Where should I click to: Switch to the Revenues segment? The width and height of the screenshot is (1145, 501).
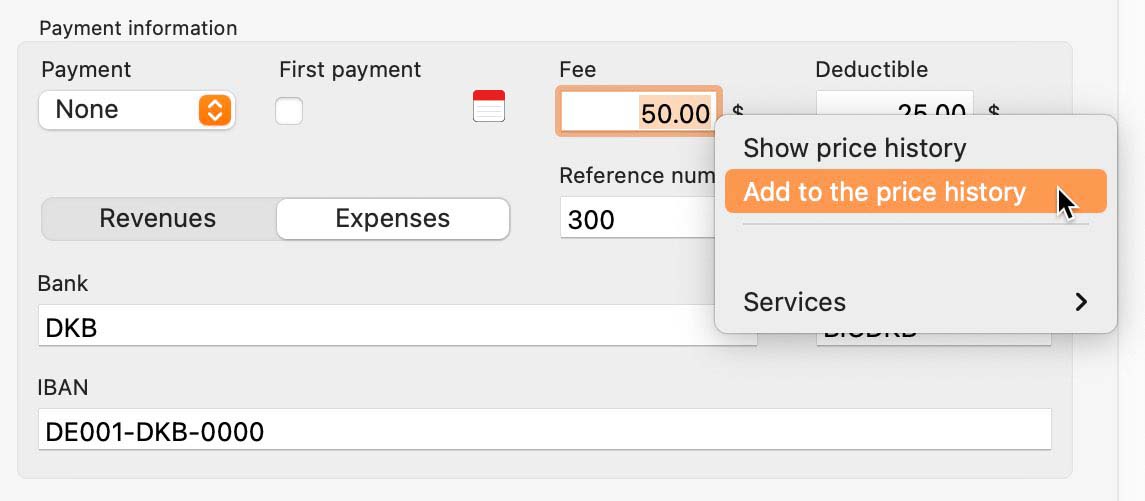(158, 218)
